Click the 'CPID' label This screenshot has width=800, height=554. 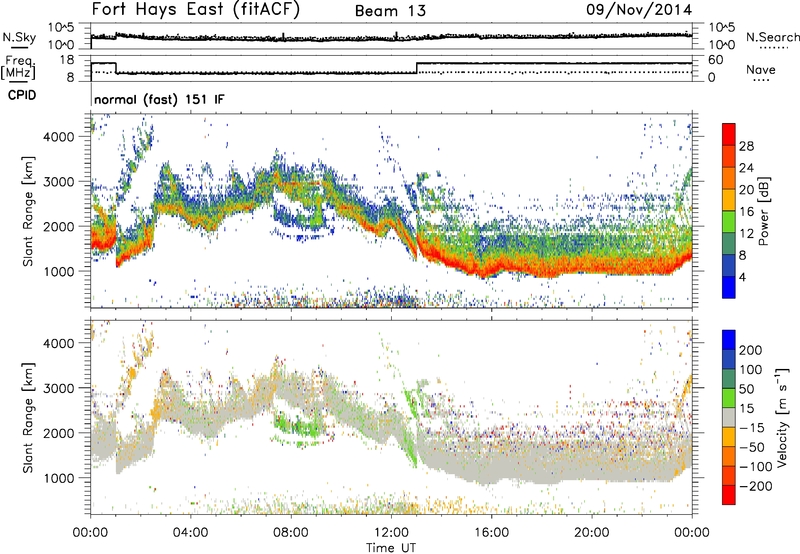[22, 95]
